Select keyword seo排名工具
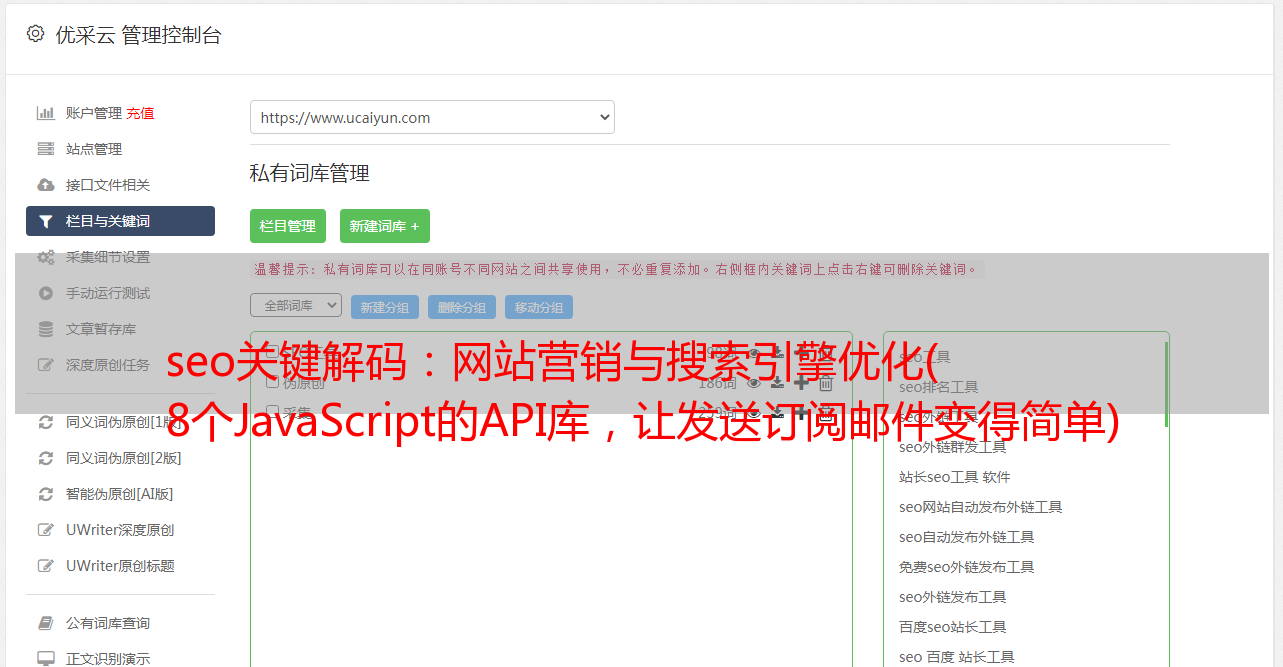Image resolution: width=1283 pixels, height=667 pixels. [938, 387]
